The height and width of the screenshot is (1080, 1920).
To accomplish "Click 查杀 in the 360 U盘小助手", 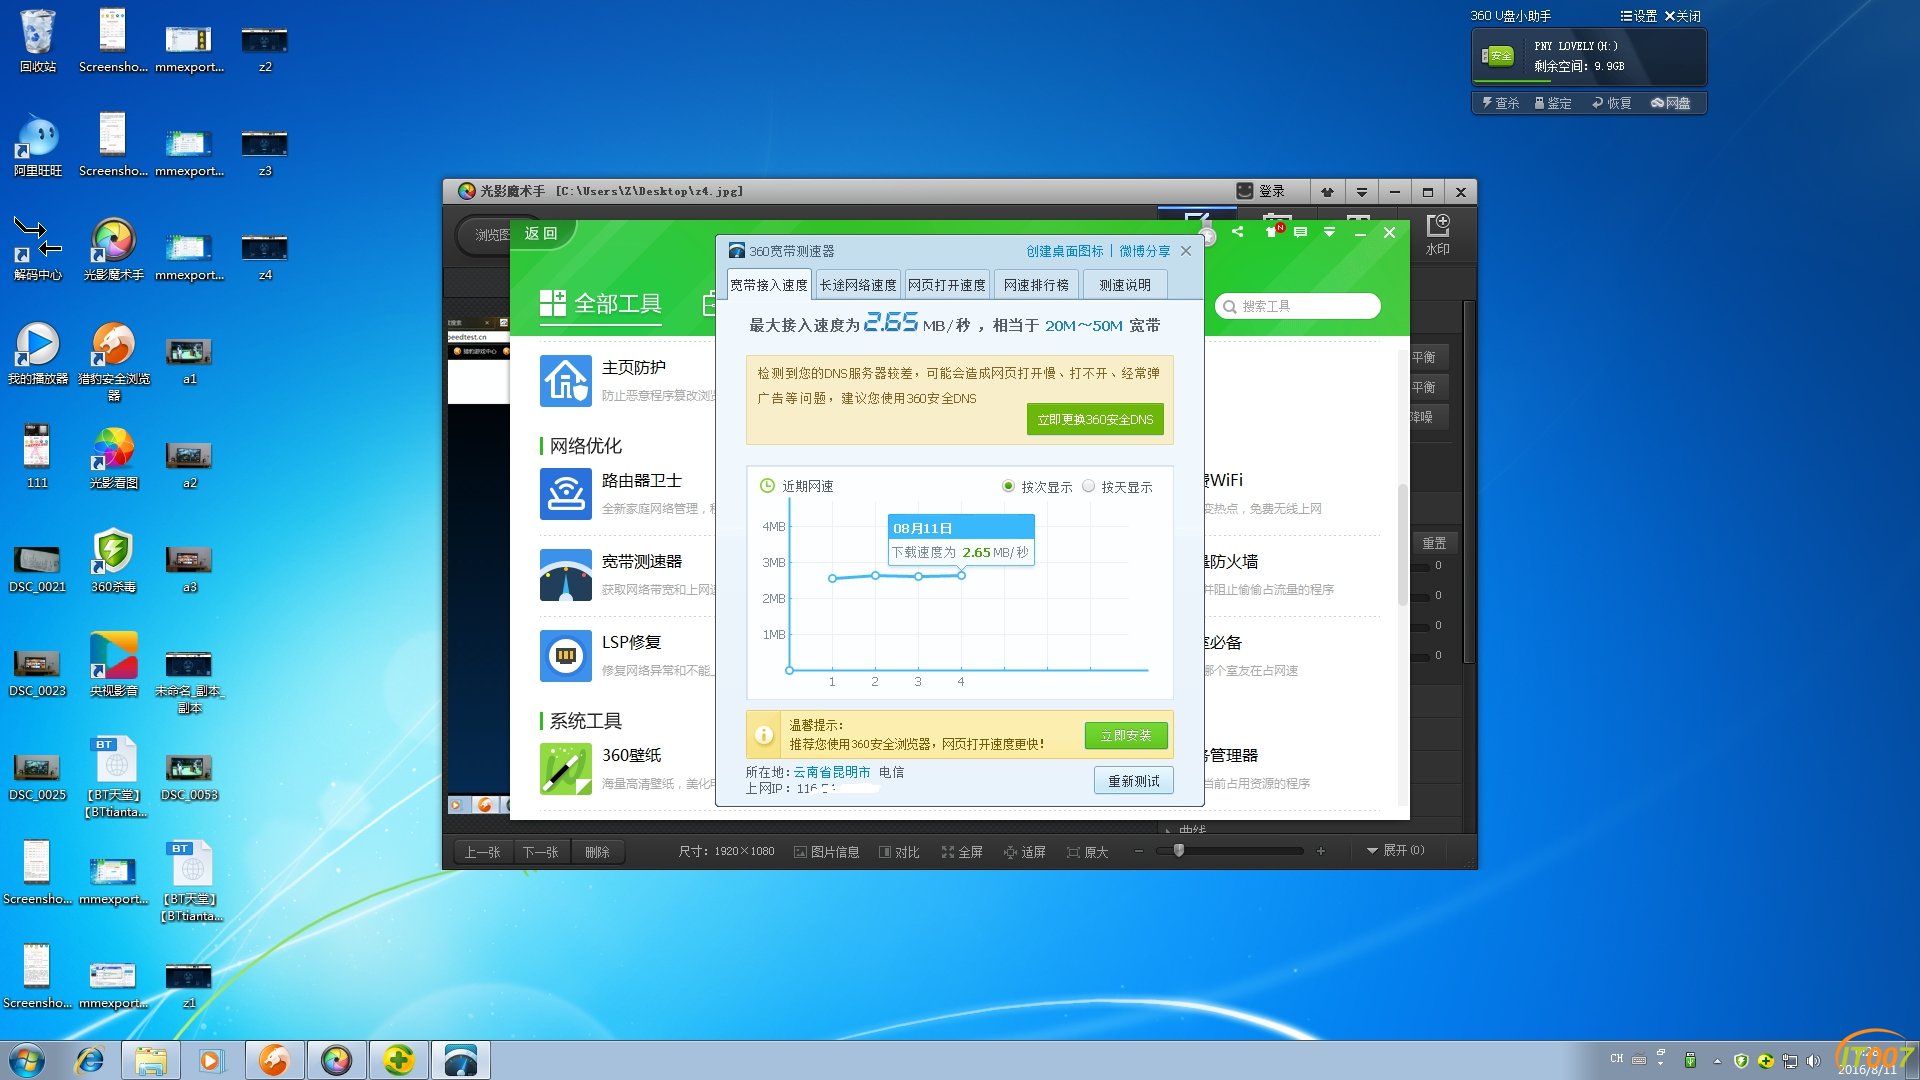I will [x=1500, y=103].
